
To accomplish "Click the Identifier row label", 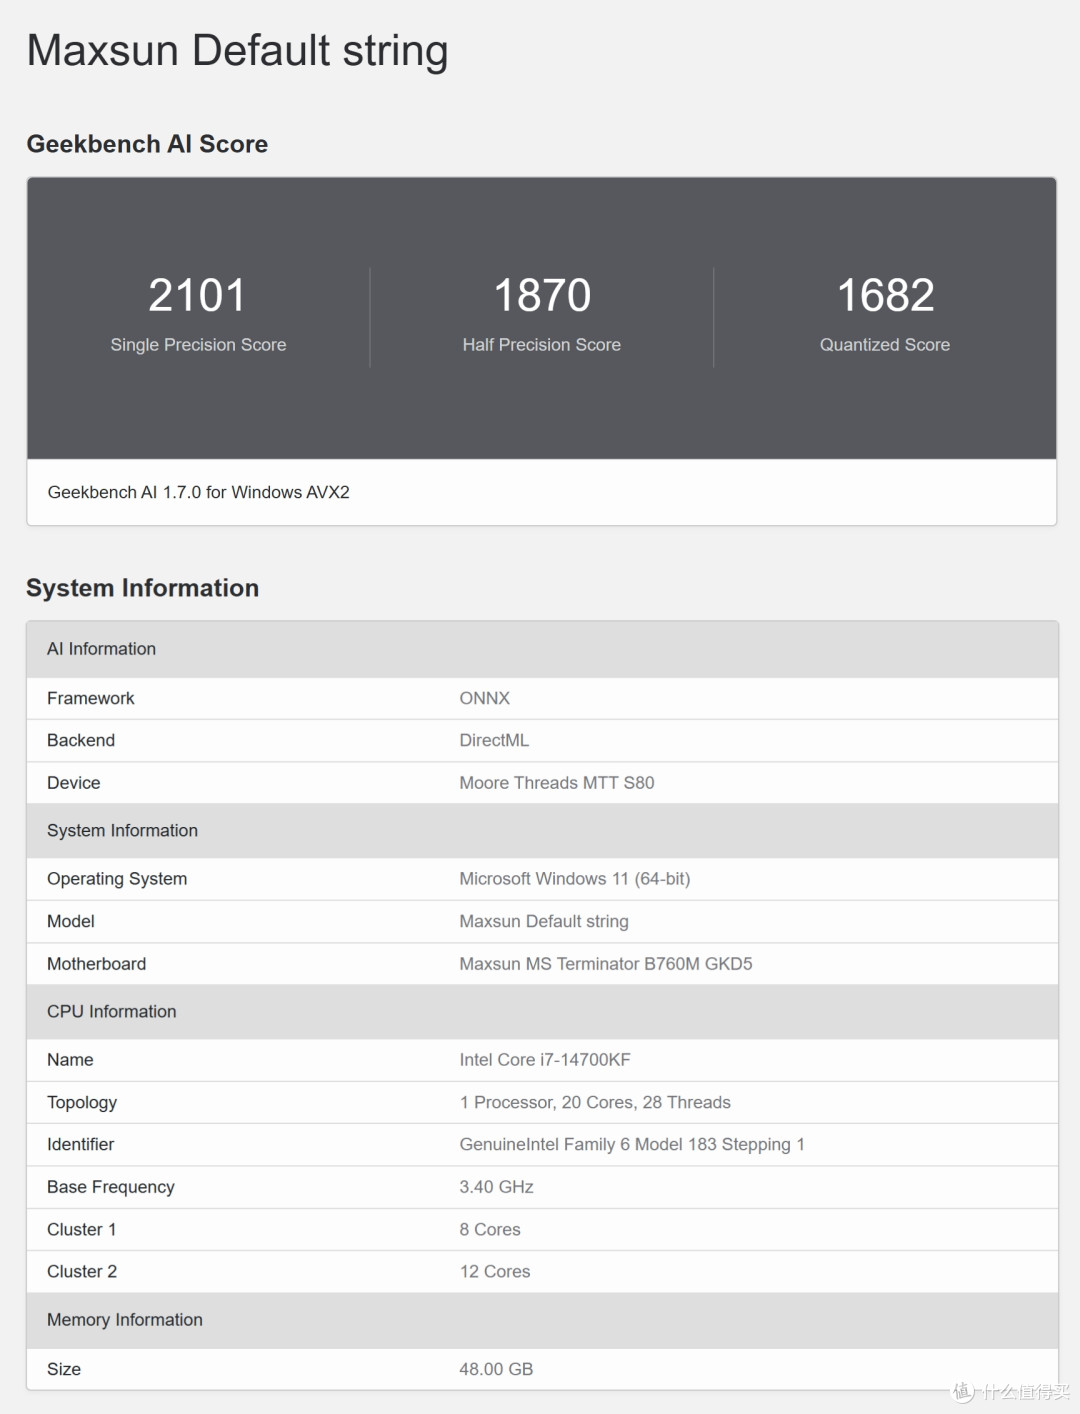I will coord(81,1144).
